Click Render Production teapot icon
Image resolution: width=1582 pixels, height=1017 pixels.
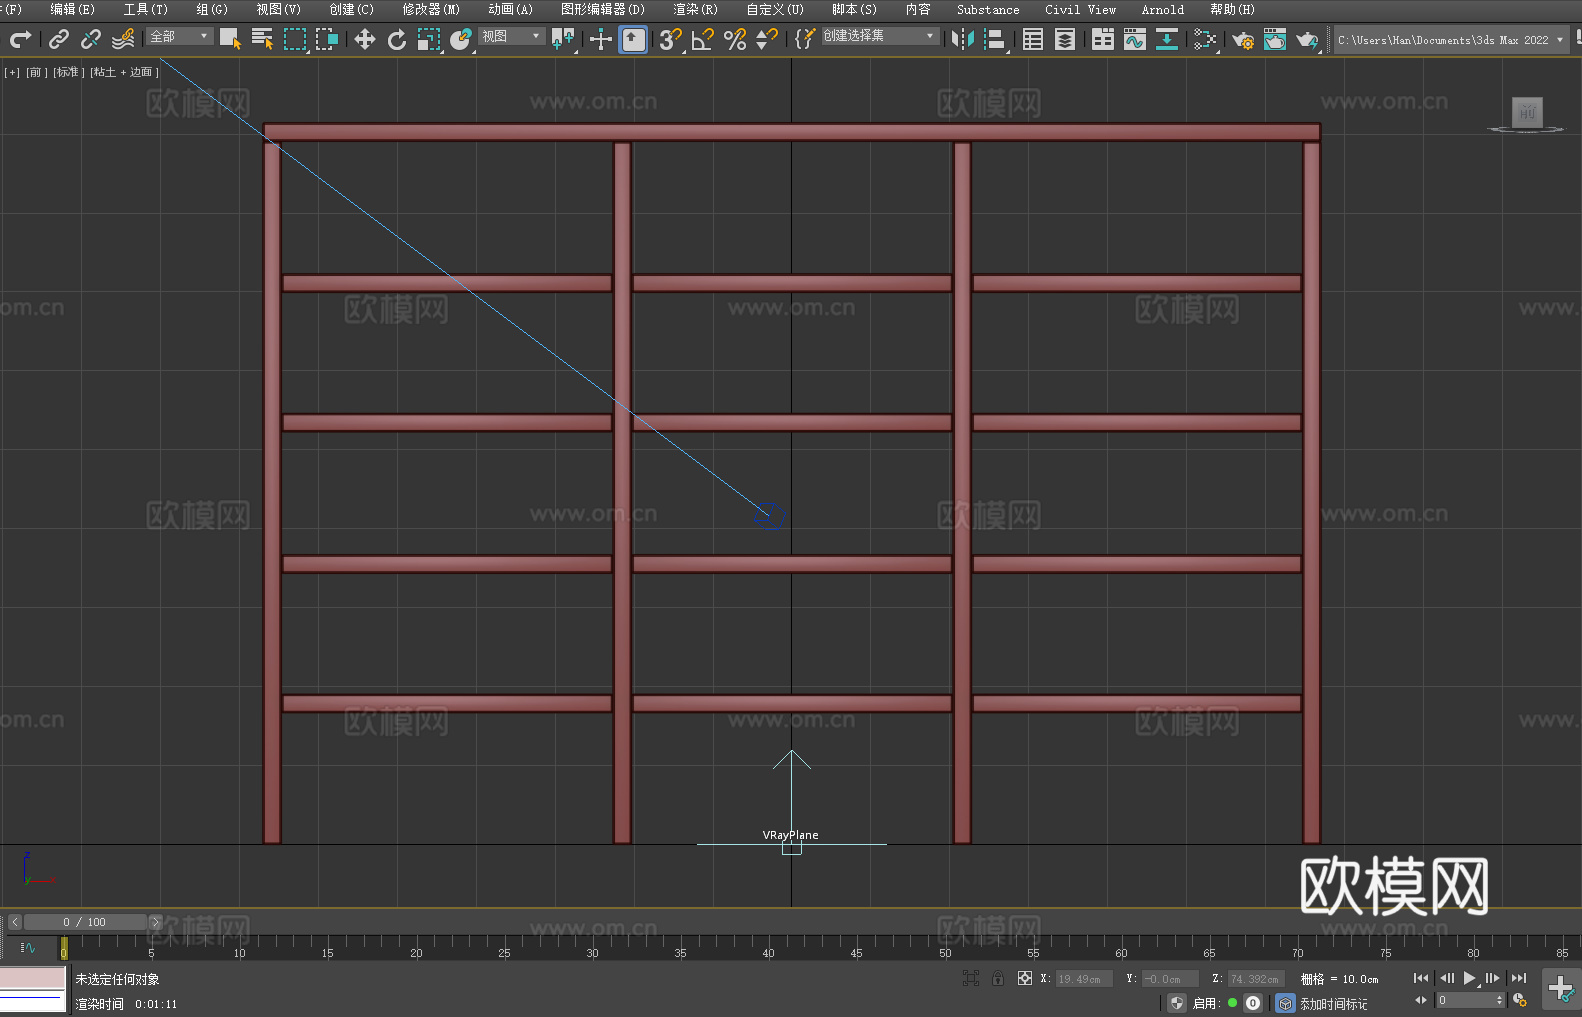pos(1307,39)
